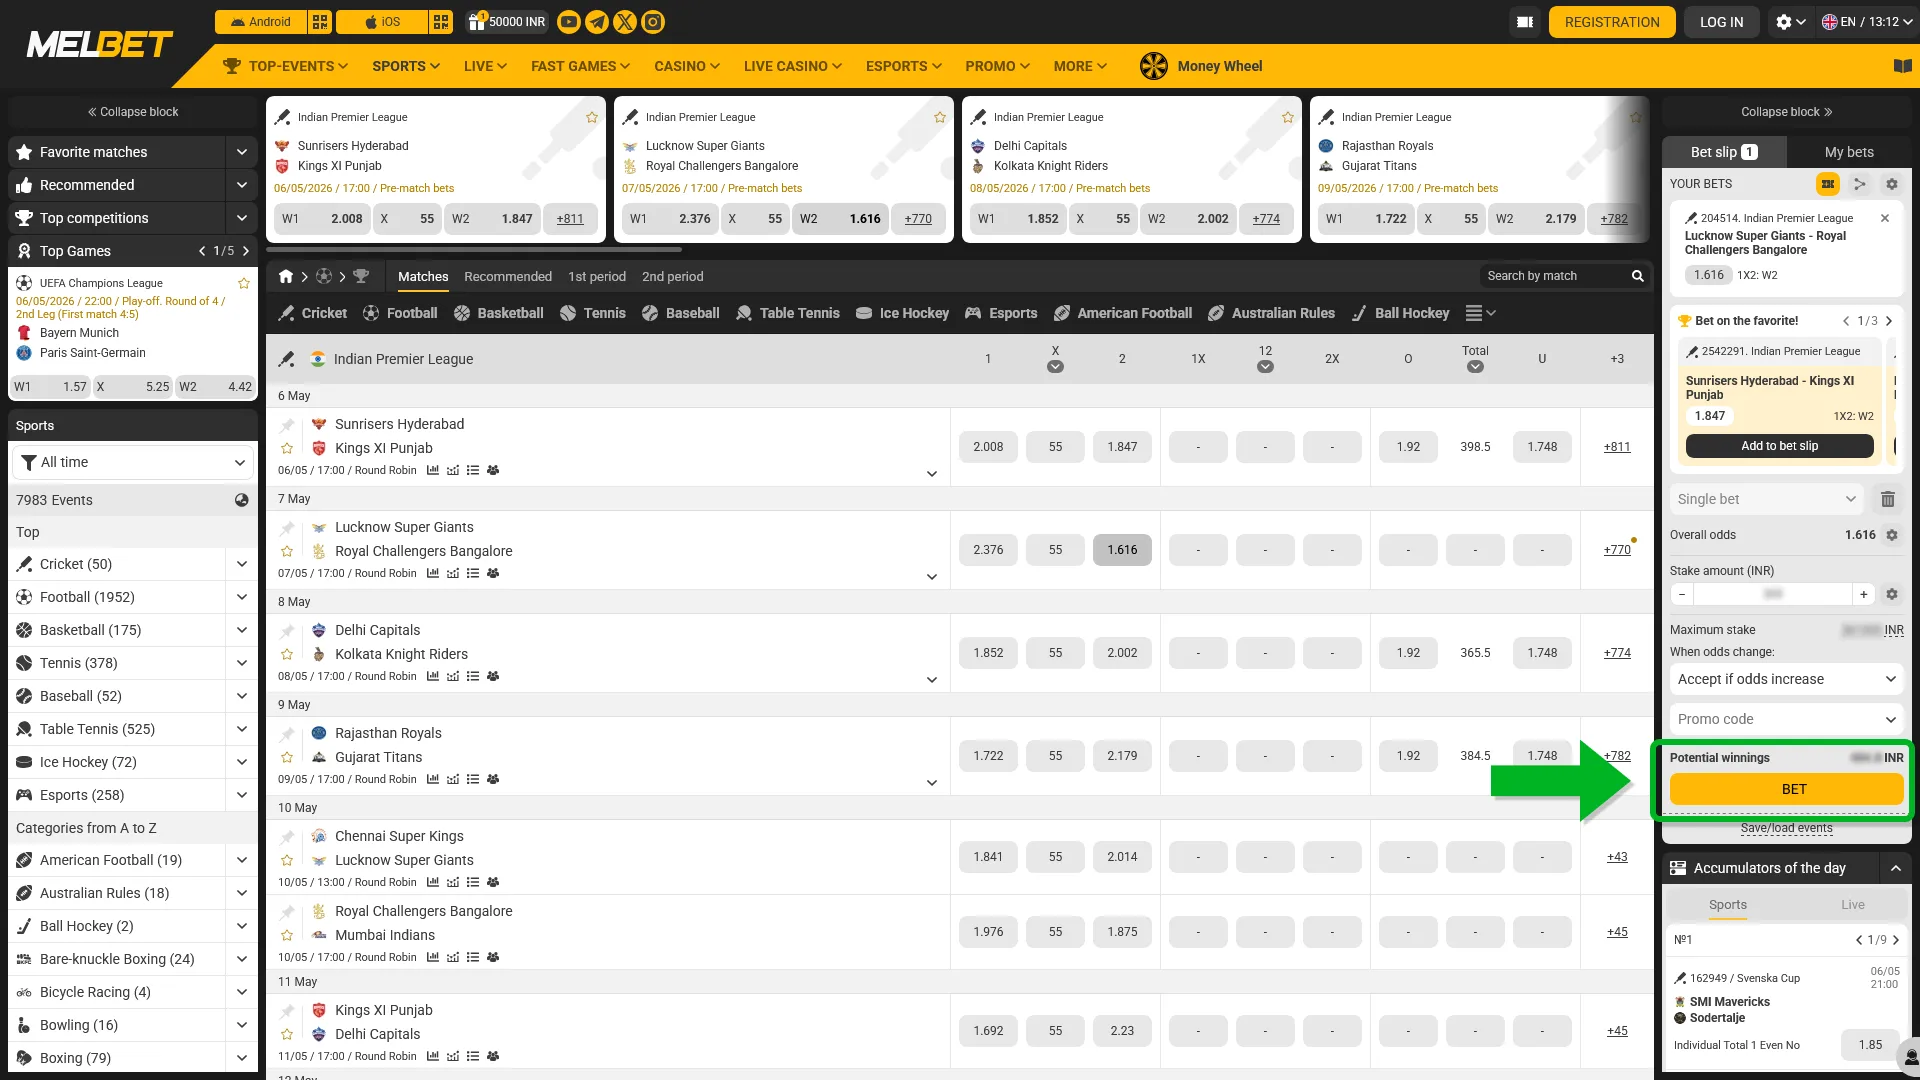The height and width of the screenshot is (1080, 1920).
Task: Open the Single bet type dropdown
Action: 1766,499
